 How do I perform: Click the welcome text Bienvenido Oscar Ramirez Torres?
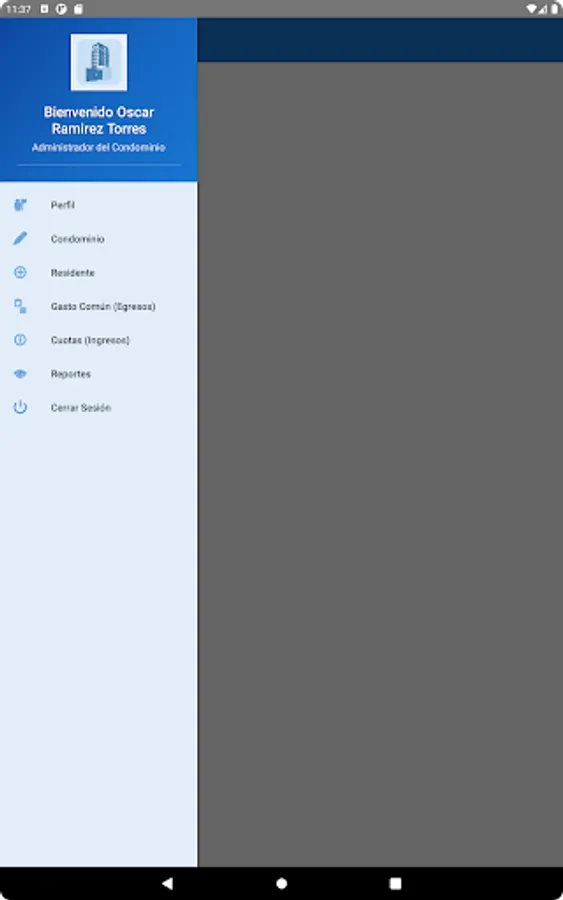point(99,120)
